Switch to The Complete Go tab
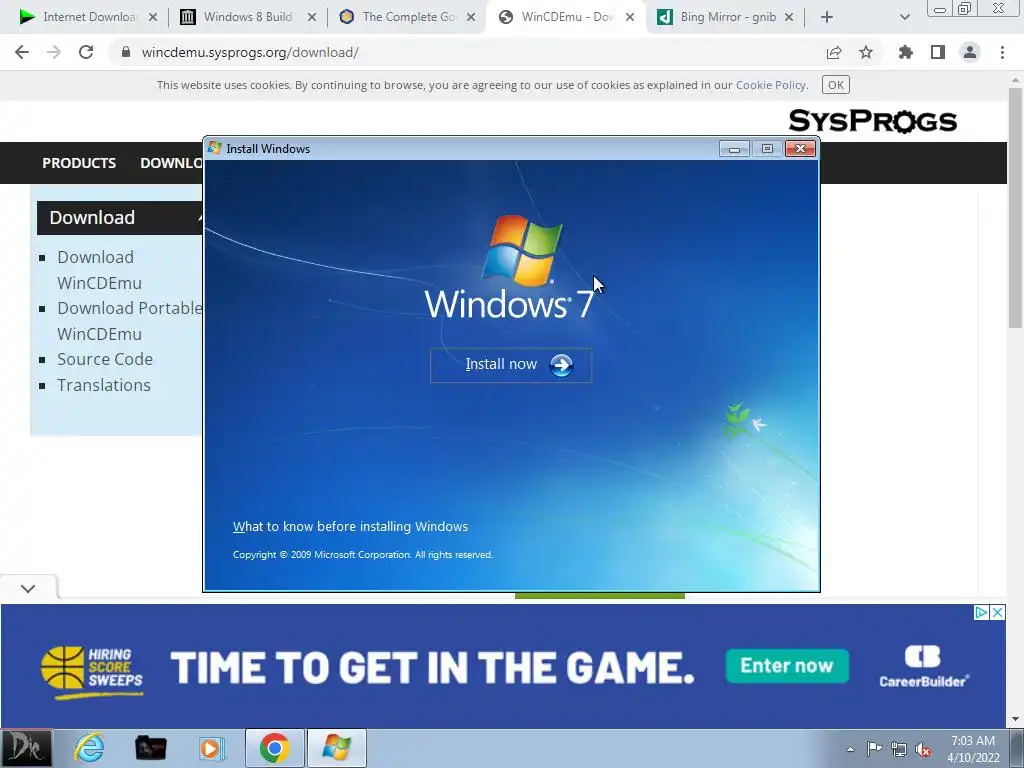Screen dimensions: 1024x768 click(407, 17)
